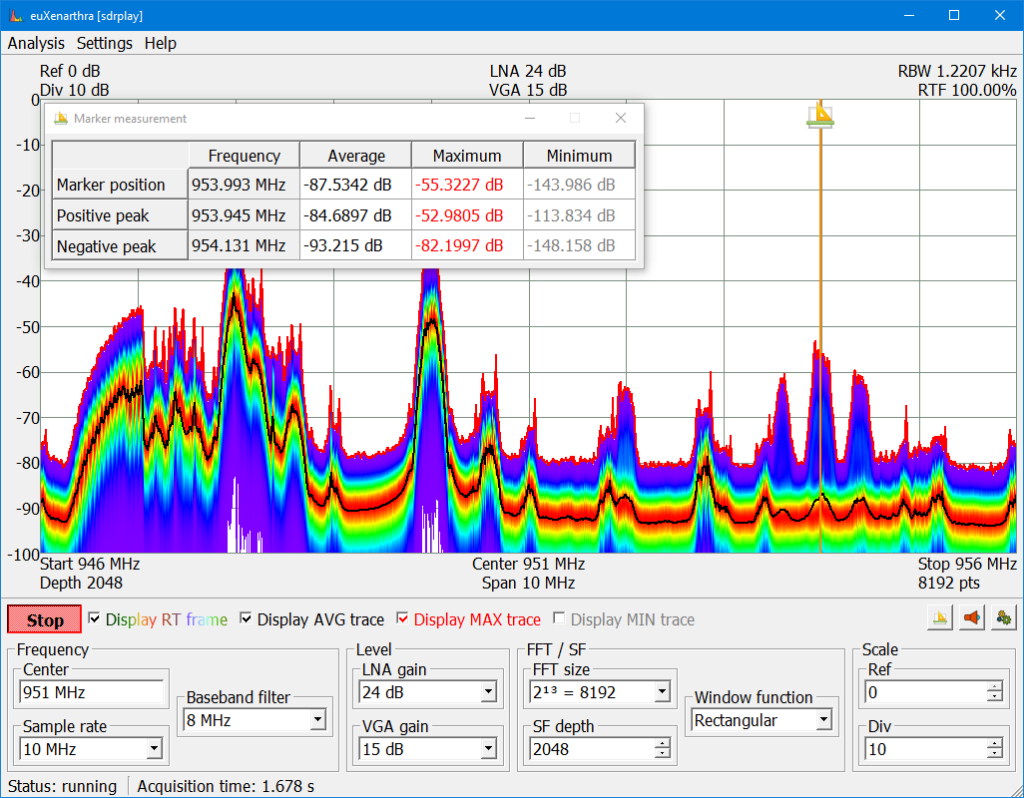Screen dimensions: 1024x798
Task: Decrease the Div scale value by one step
Action: tap(994, 754)
